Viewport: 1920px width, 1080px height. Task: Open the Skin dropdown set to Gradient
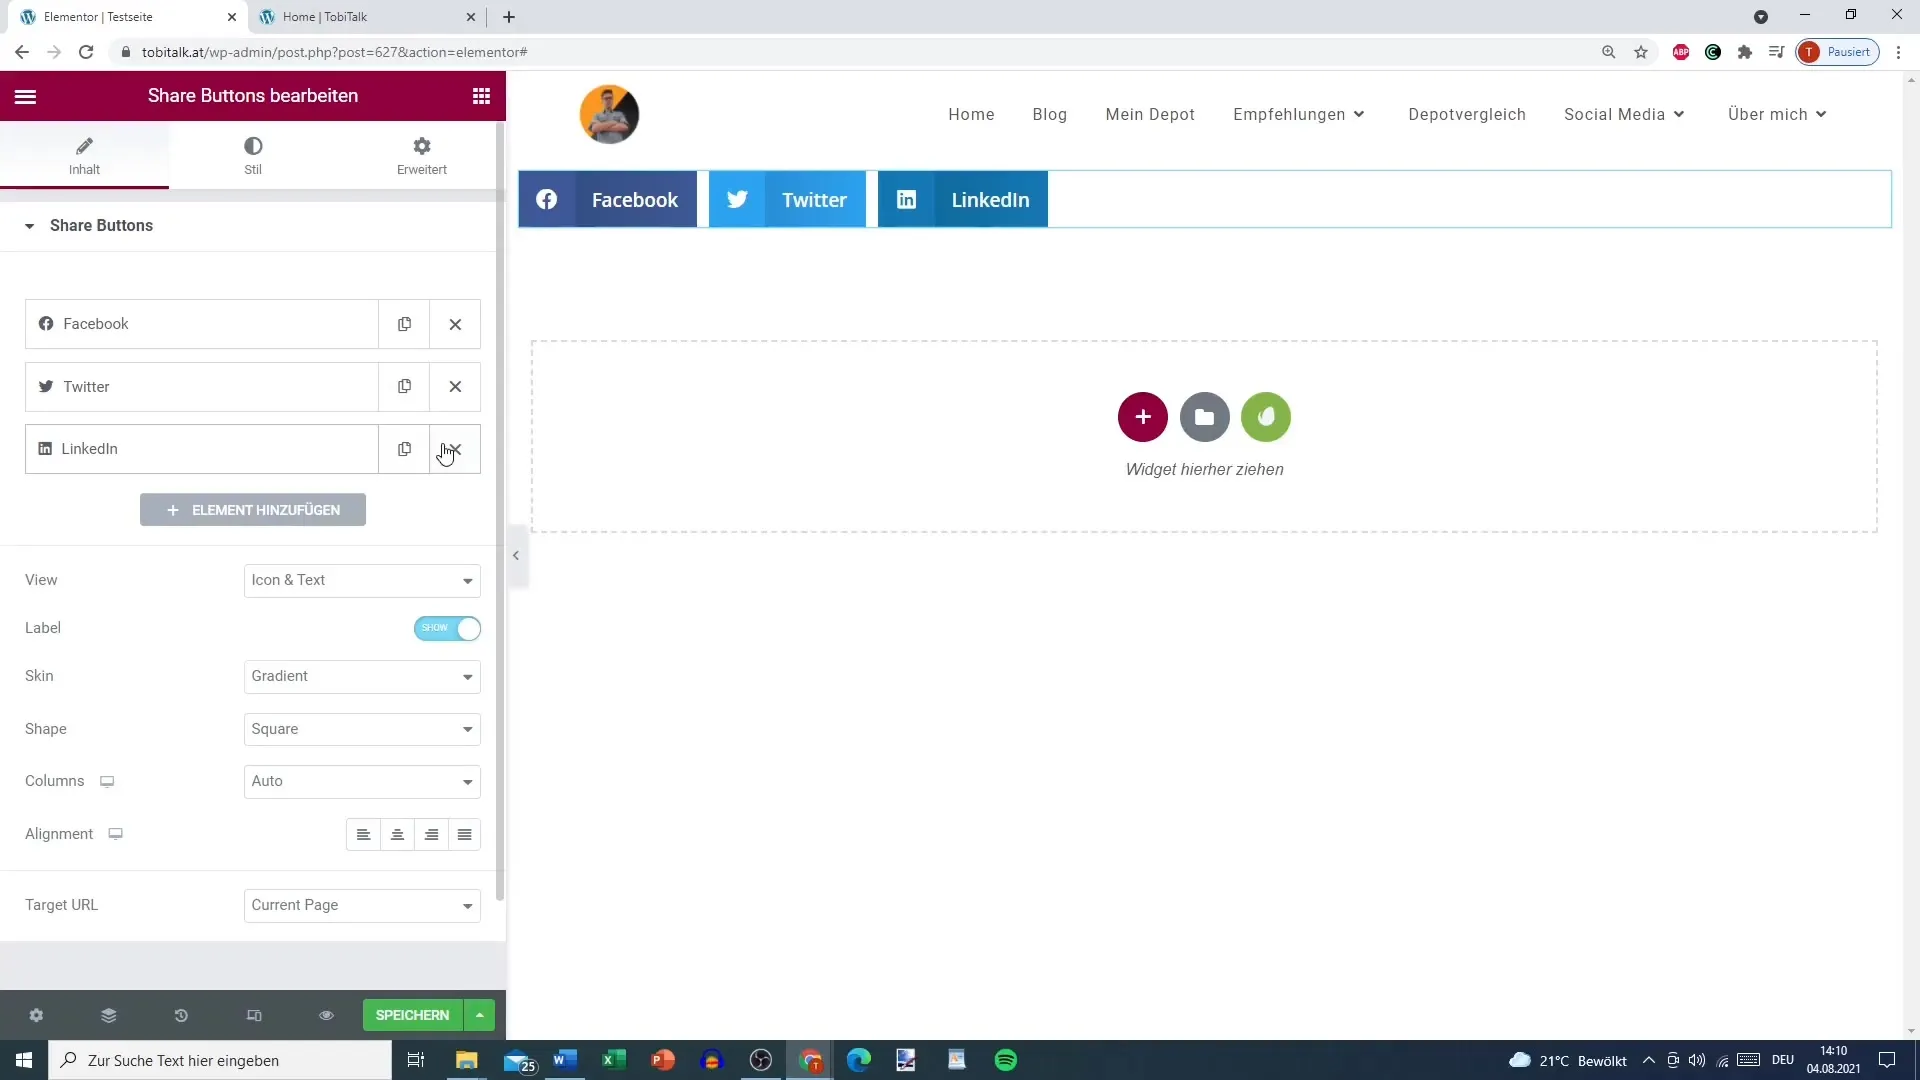(362, 677)
